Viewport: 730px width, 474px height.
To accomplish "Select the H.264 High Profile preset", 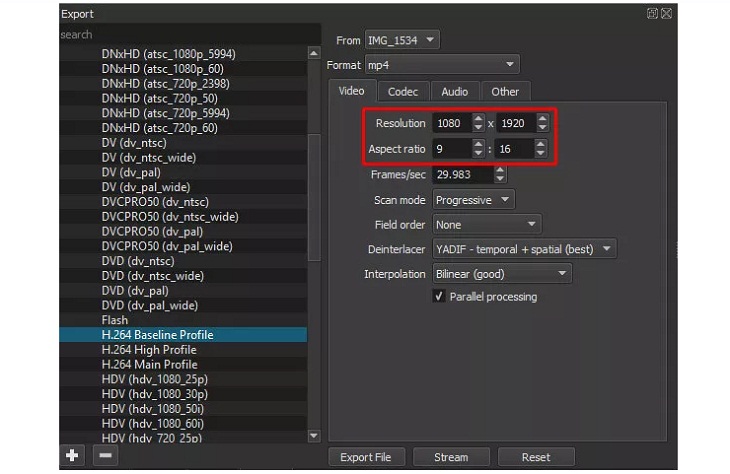I will [149, 350].
